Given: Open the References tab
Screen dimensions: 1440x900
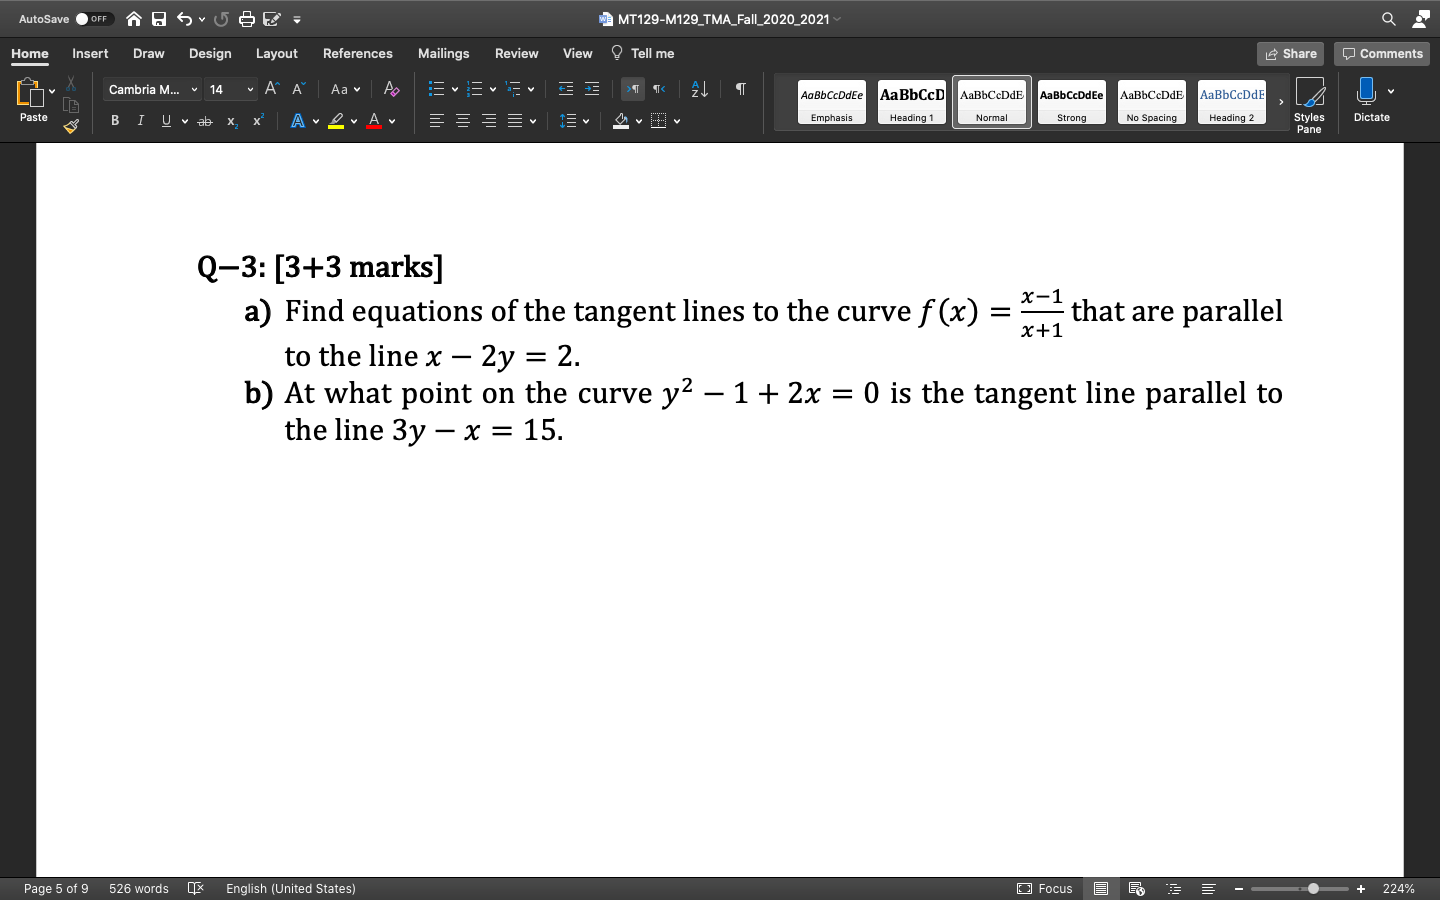Looking at the screenshot, I should (x=358, y=53).
